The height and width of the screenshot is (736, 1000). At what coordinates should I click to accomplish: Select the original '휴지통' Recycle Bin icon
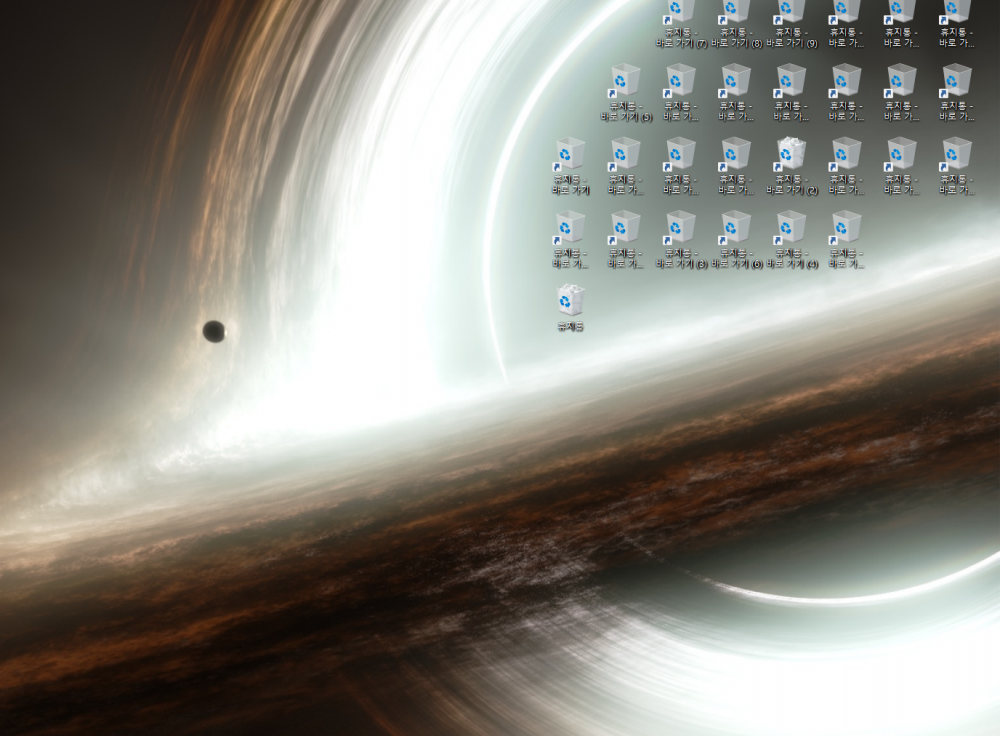tap(570, 308)
